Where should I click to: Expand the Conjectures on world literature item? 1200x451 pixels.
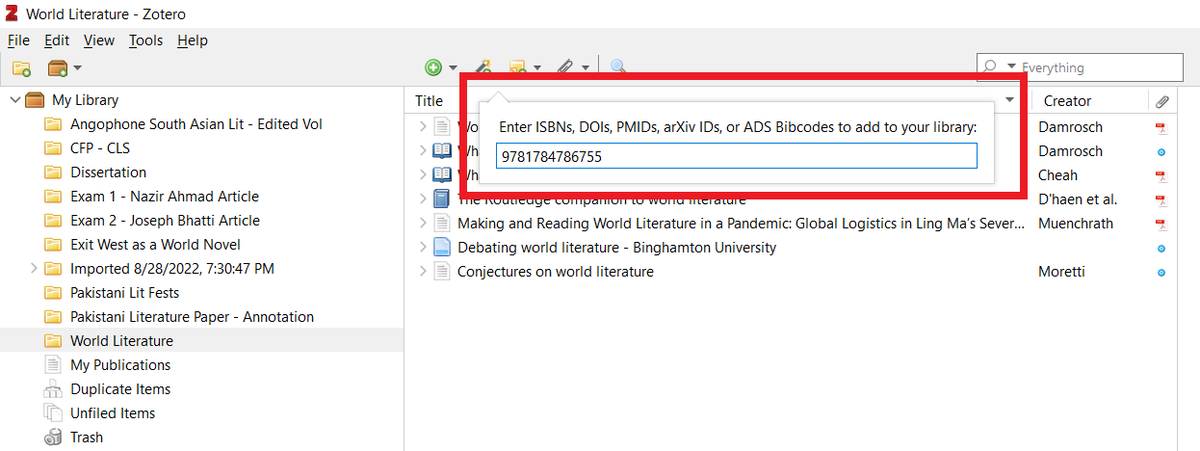(x=423, y=271)
